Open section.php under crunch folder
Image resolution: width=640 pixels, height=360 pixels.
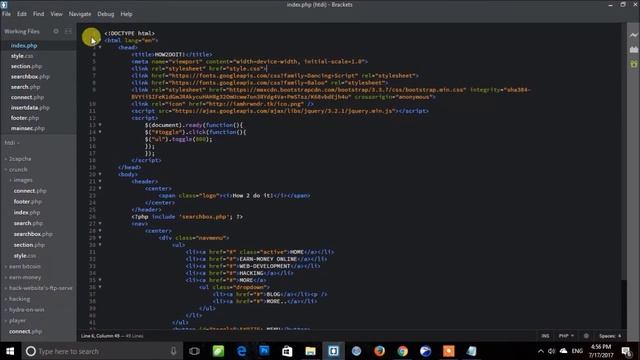(29, 245)
